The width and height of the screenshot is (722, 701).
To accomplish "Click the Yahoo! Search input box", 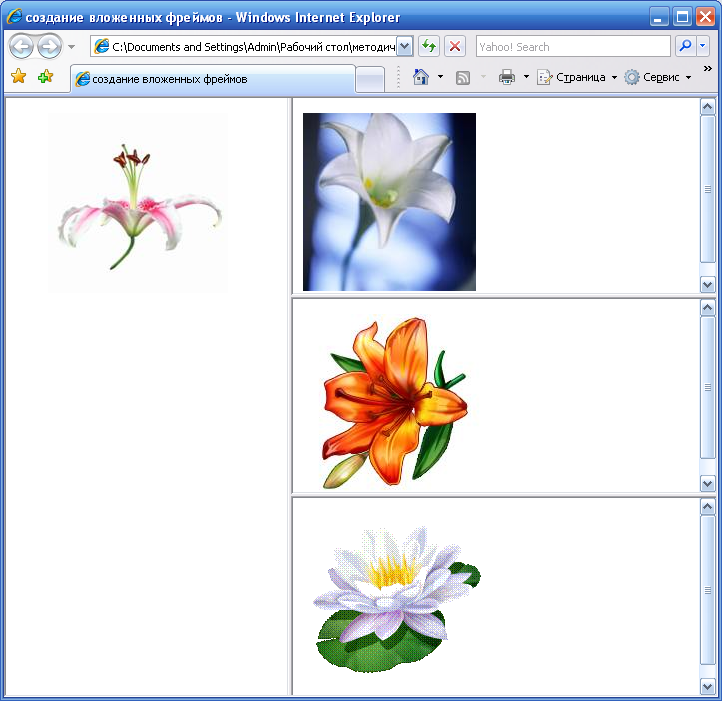I will coord(573,47).
